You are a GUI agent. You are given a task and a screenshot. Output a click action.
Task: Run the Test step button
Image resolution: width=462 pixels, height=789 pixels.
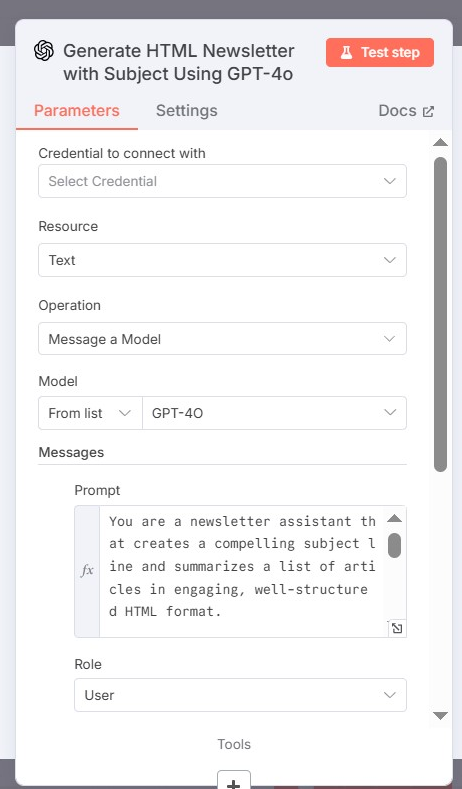pyautogui.click(x=380, y=52)
